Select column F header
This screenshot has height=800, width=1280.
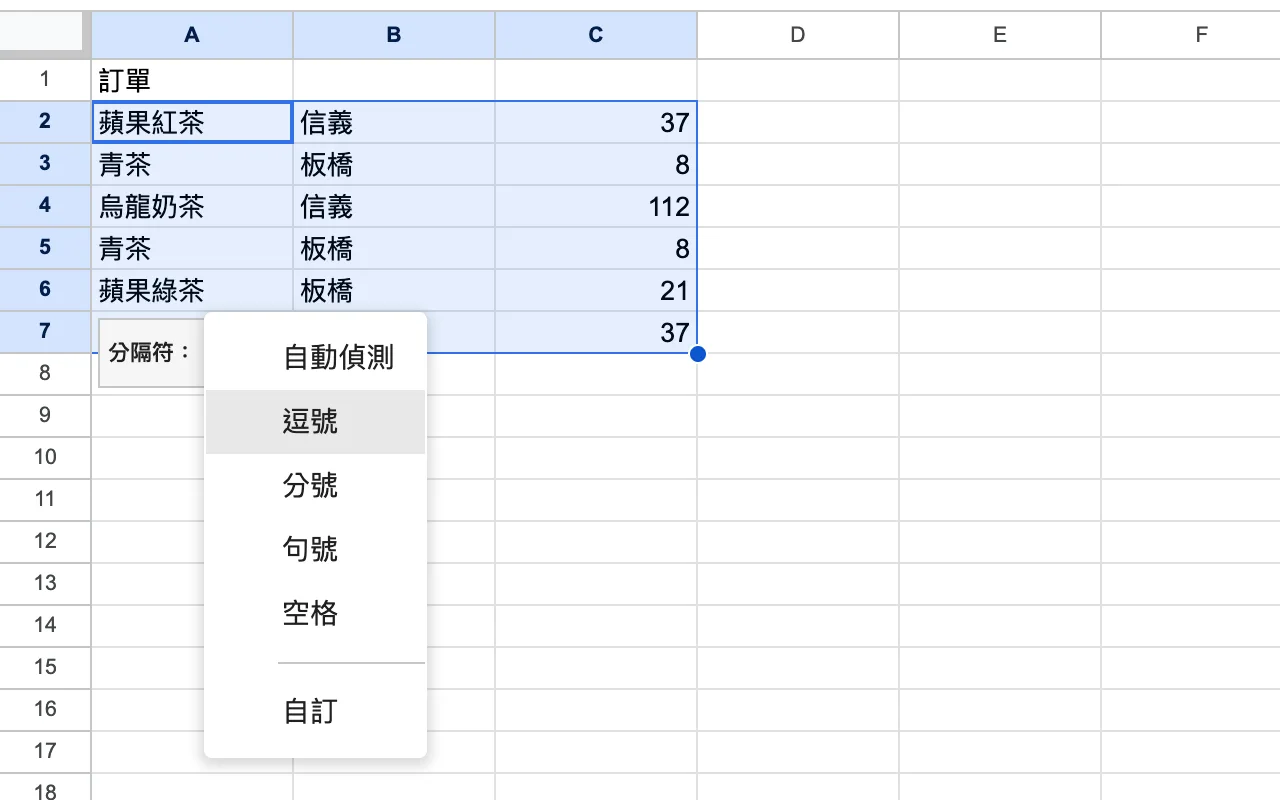pyautogui.click(x=1191, y=35)
